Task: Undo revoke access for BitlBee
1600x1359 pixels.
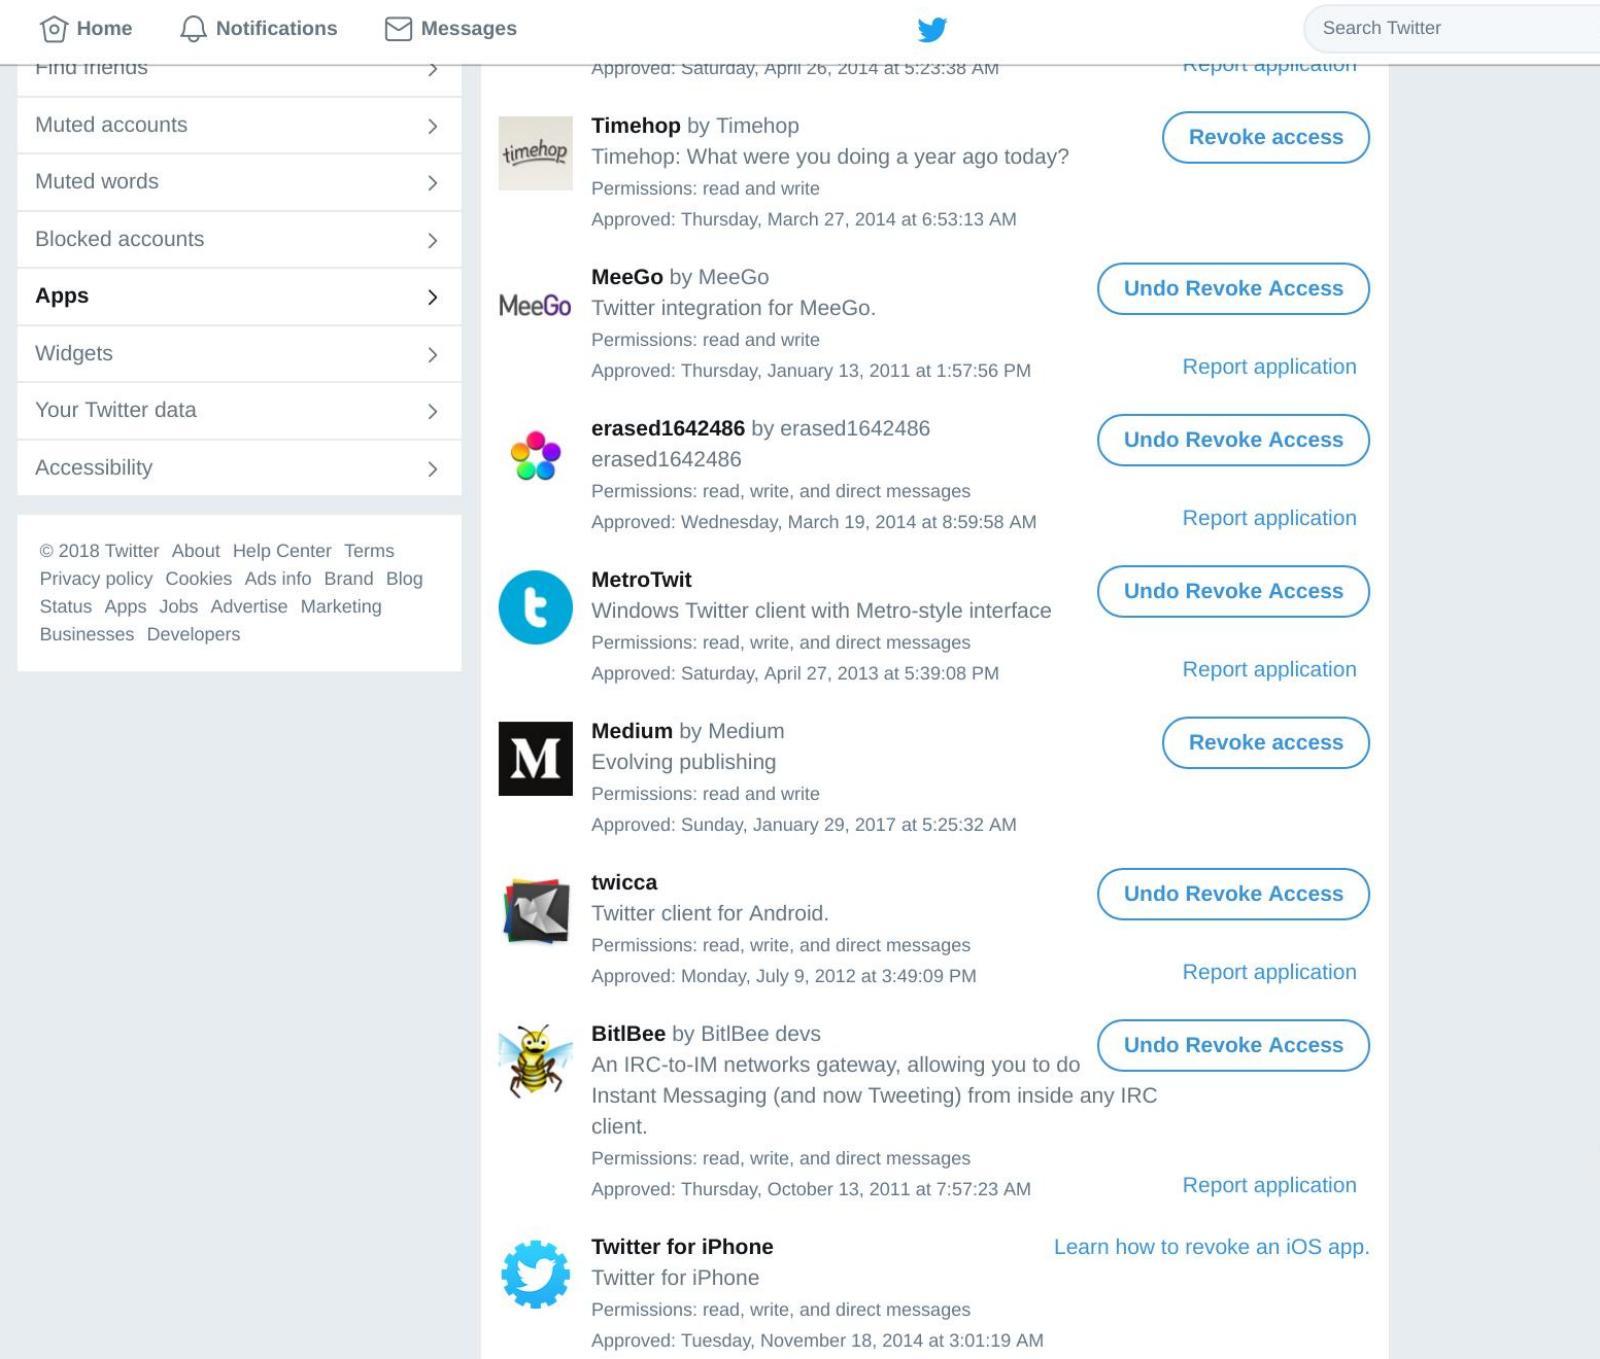Action: tap(1233, 1045)
